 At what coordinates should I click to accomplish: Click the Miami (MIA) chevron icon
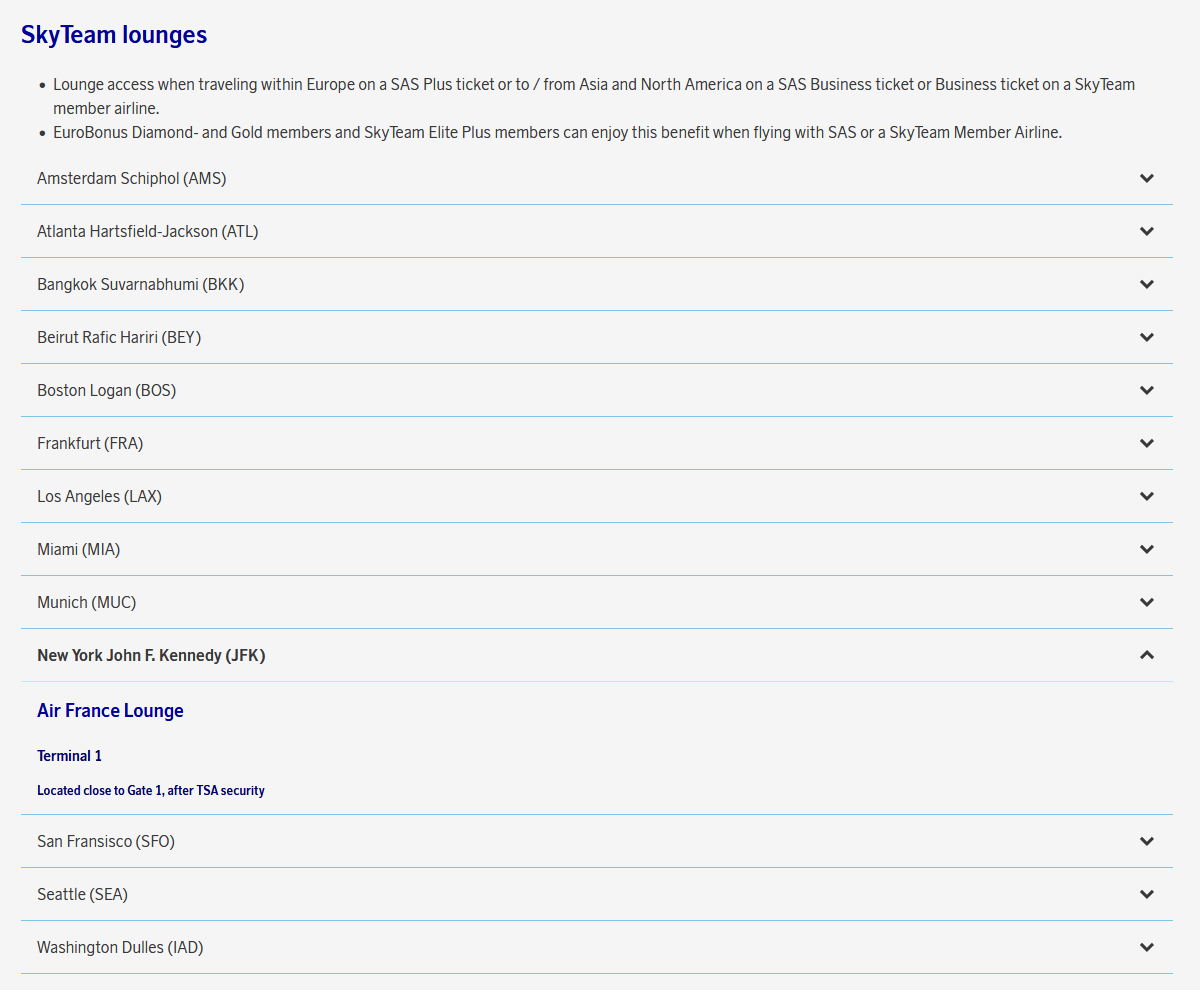pyautogui.click(x=1146, y=549)
